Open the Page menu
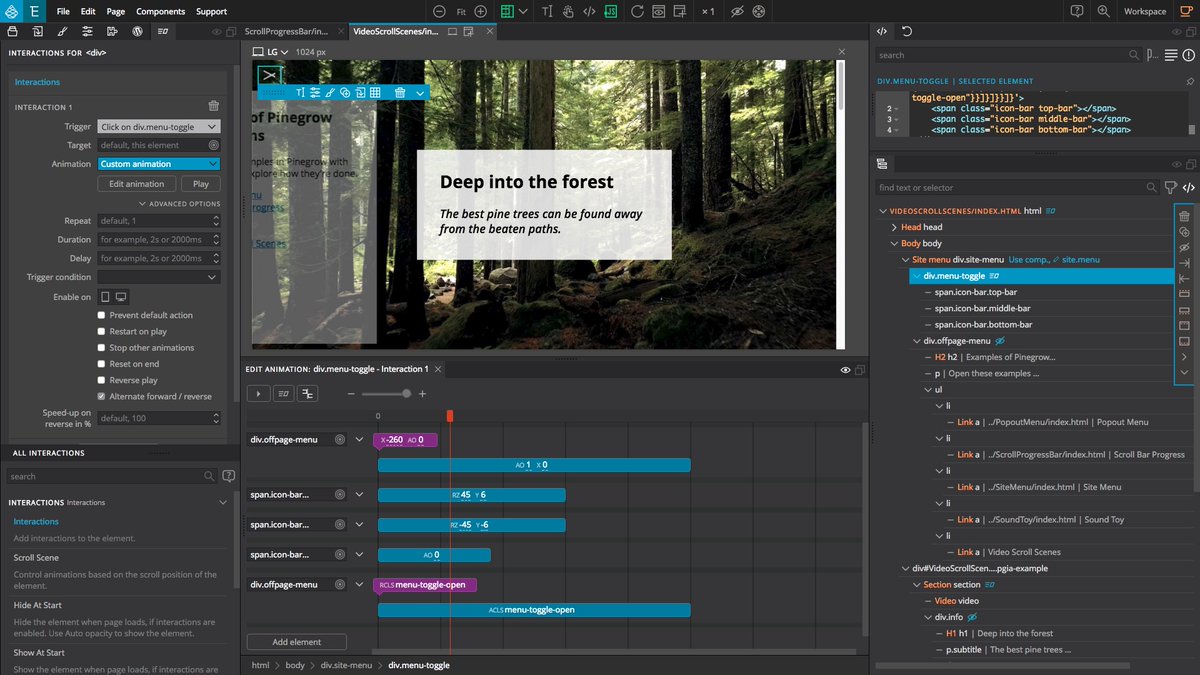This screenshot has width=1200, height=675. [x=116, y=11]
